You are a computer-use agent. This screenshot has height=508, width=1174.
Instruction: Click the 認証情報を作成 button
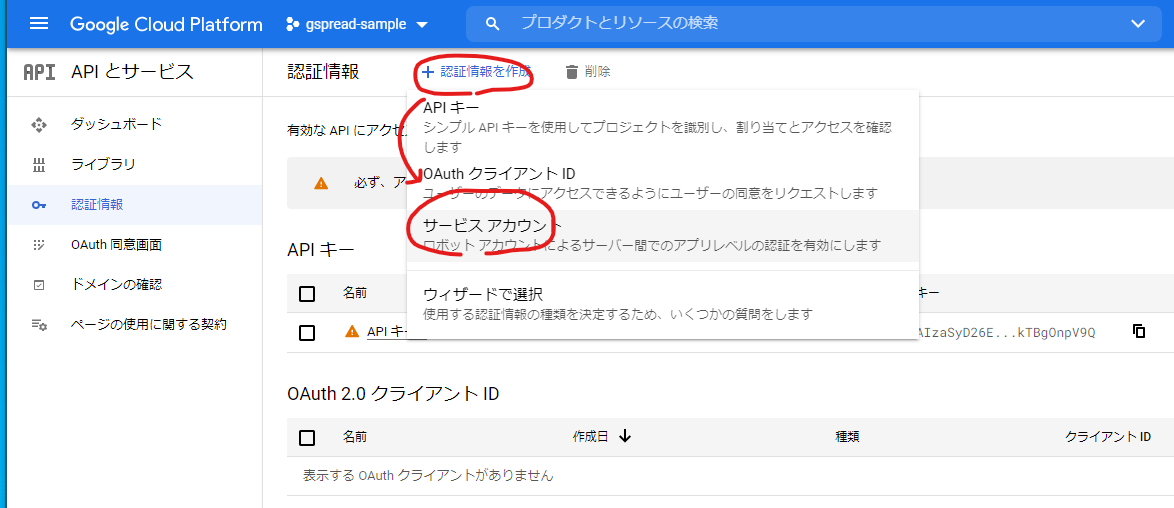pos(476,72)
